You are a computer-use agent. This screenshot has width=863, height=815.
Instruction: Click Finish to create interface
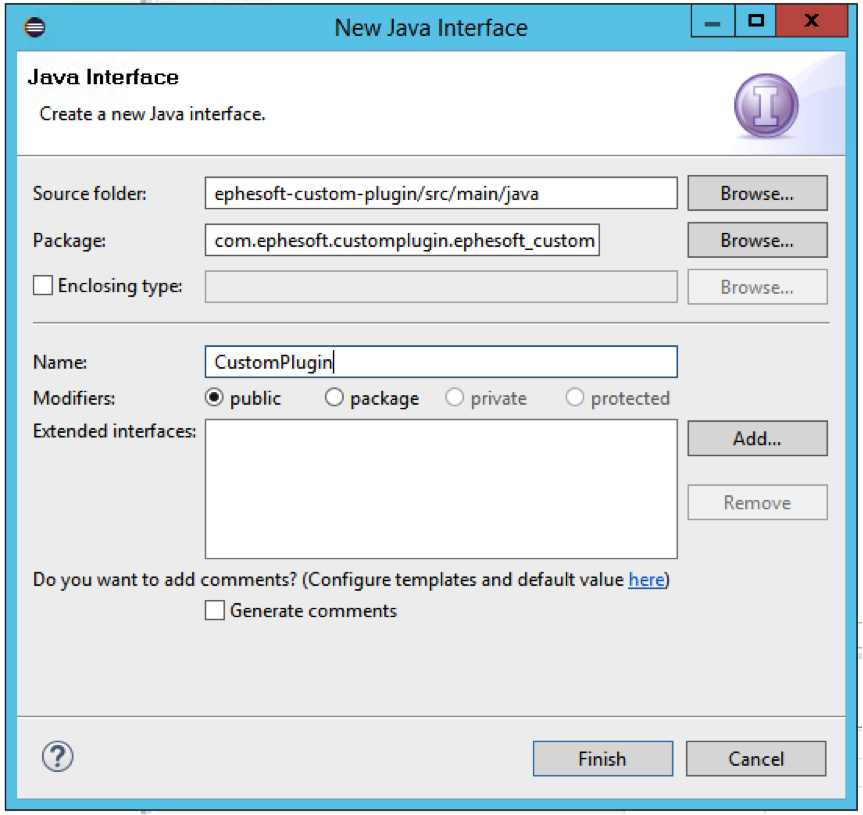tap(603, 759)
